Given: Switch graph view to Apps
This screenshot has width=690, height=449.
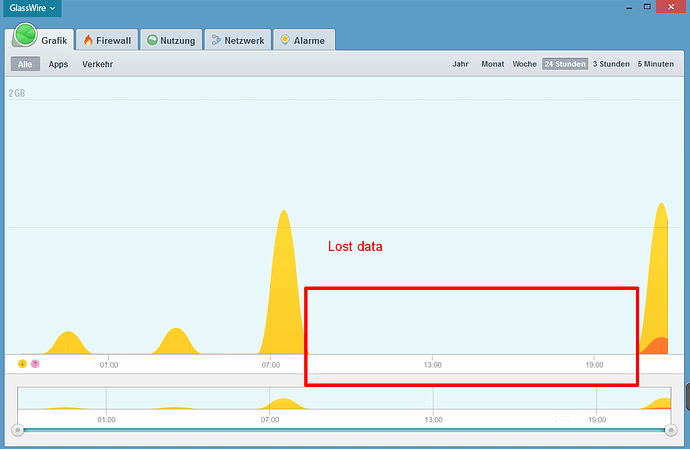Looking at the screenshot, I should (58, 64).
